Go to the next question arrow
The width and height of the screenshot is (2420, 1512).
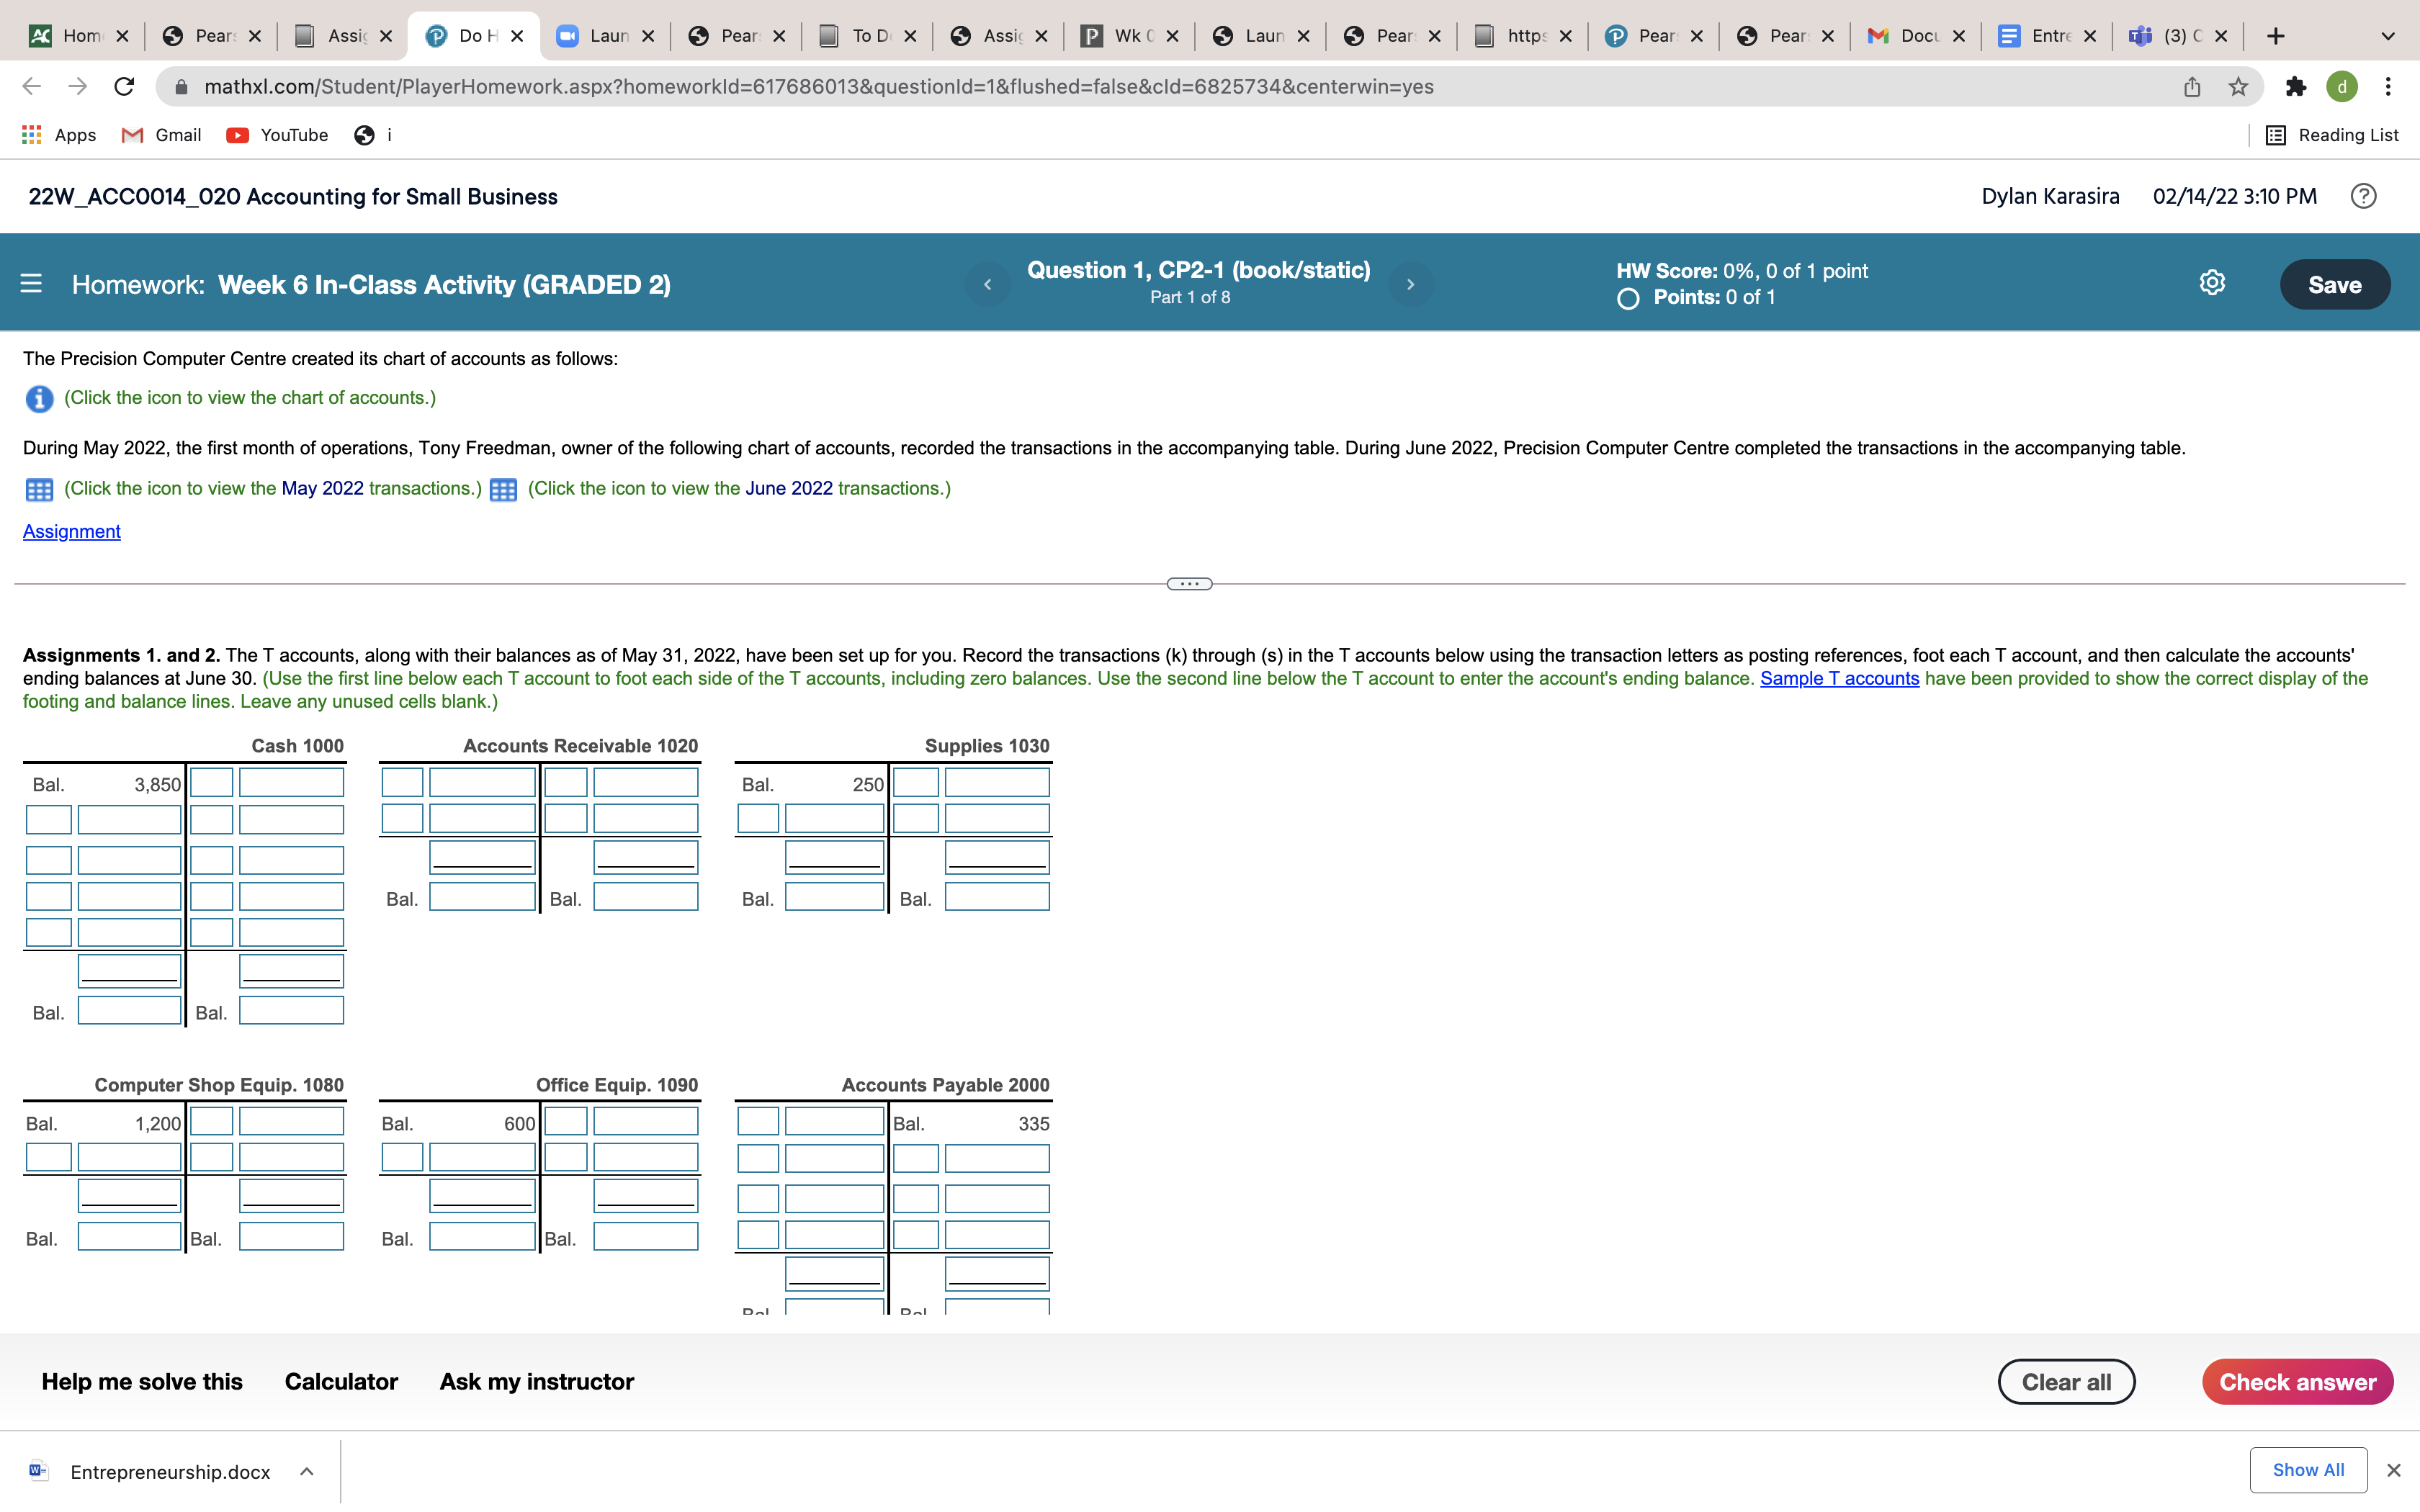(1410, 285)
